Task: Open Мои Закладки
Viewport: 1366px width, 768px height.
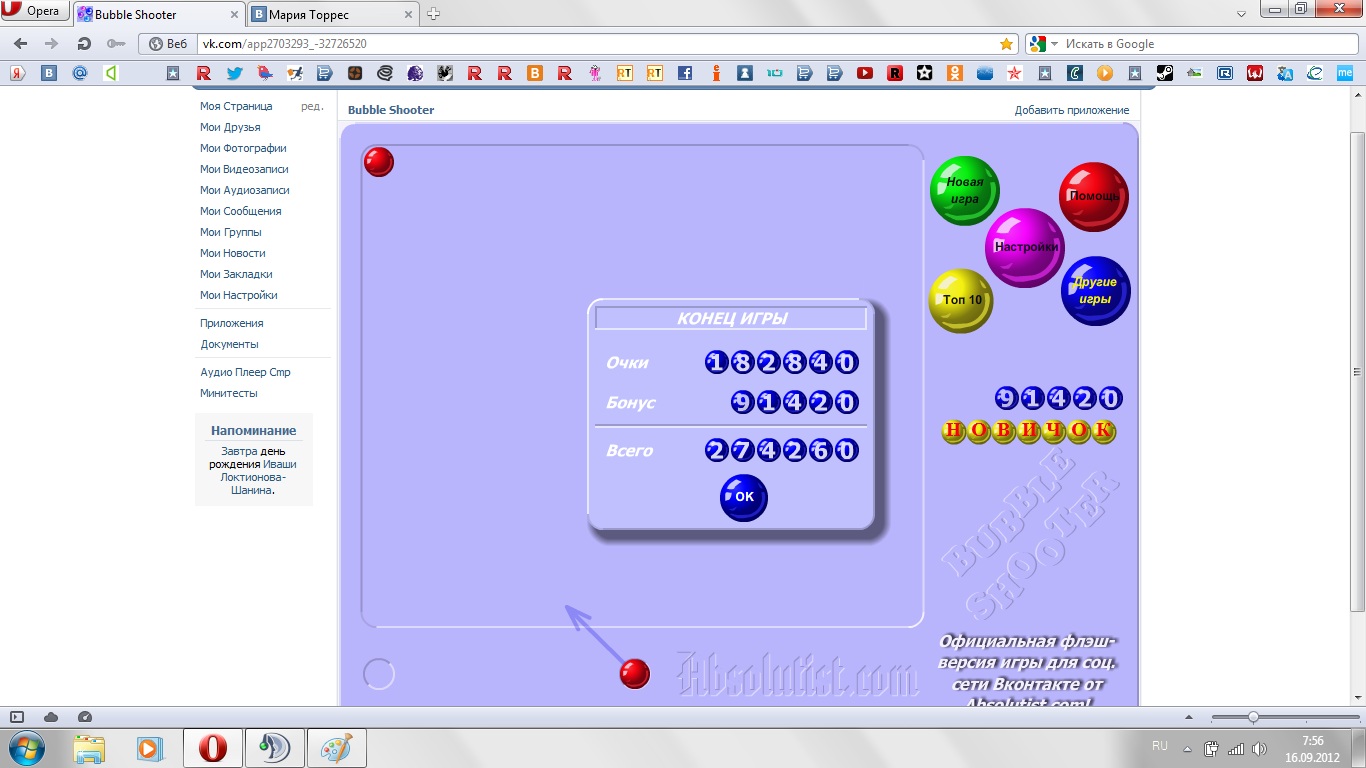Action: tap(236, 274)
